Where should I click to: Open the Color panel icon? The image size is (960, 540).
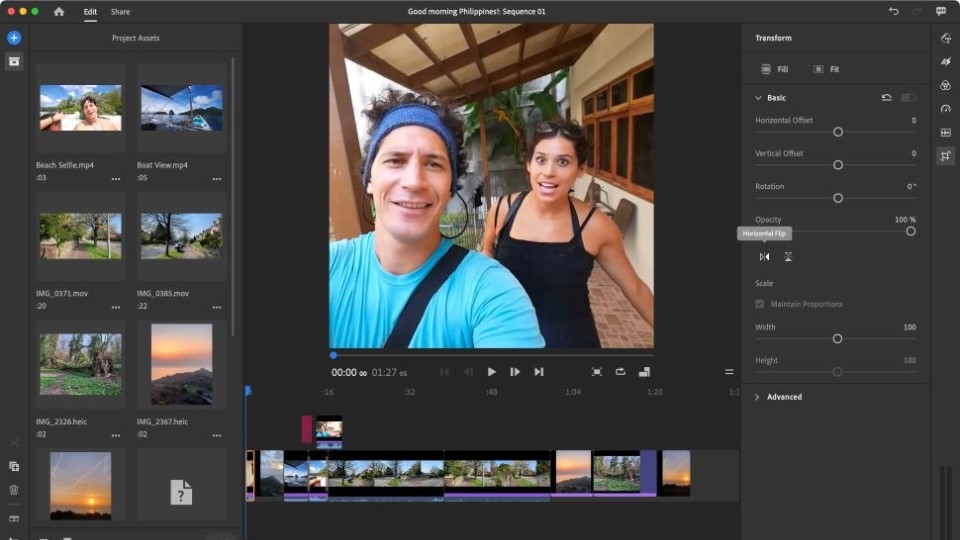coord(945,85)
